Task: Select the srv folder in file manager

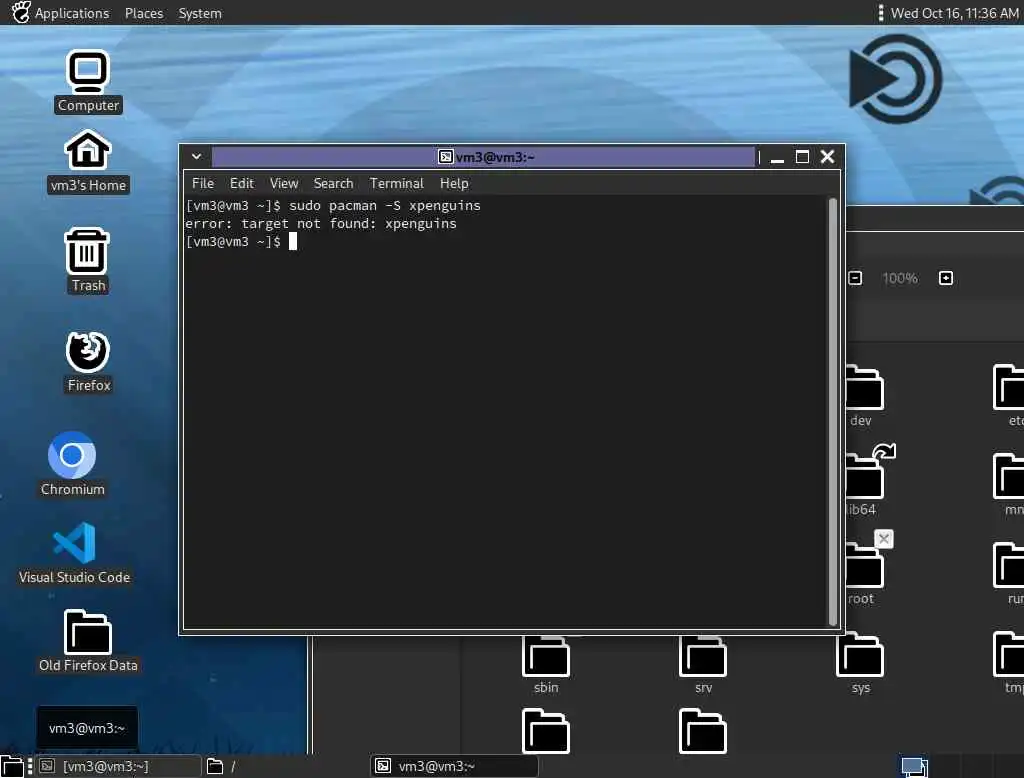Action: (703, 664)
